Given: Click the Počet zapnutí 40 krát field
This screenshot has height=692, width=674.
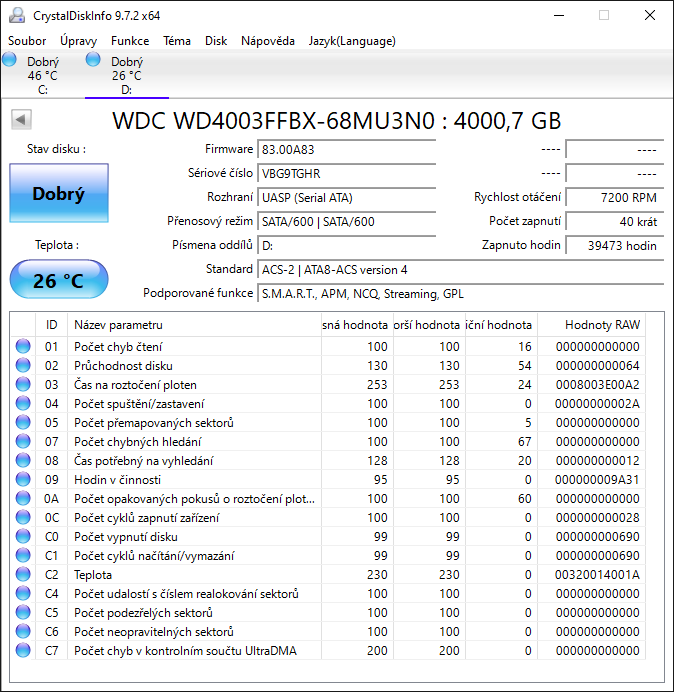Looking at the screenshot, I should (614, 221).
